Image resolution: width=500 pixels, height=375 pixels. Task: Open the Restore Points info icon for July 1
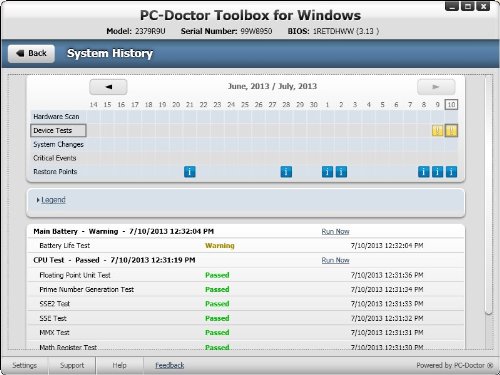(x=327, y=172)
